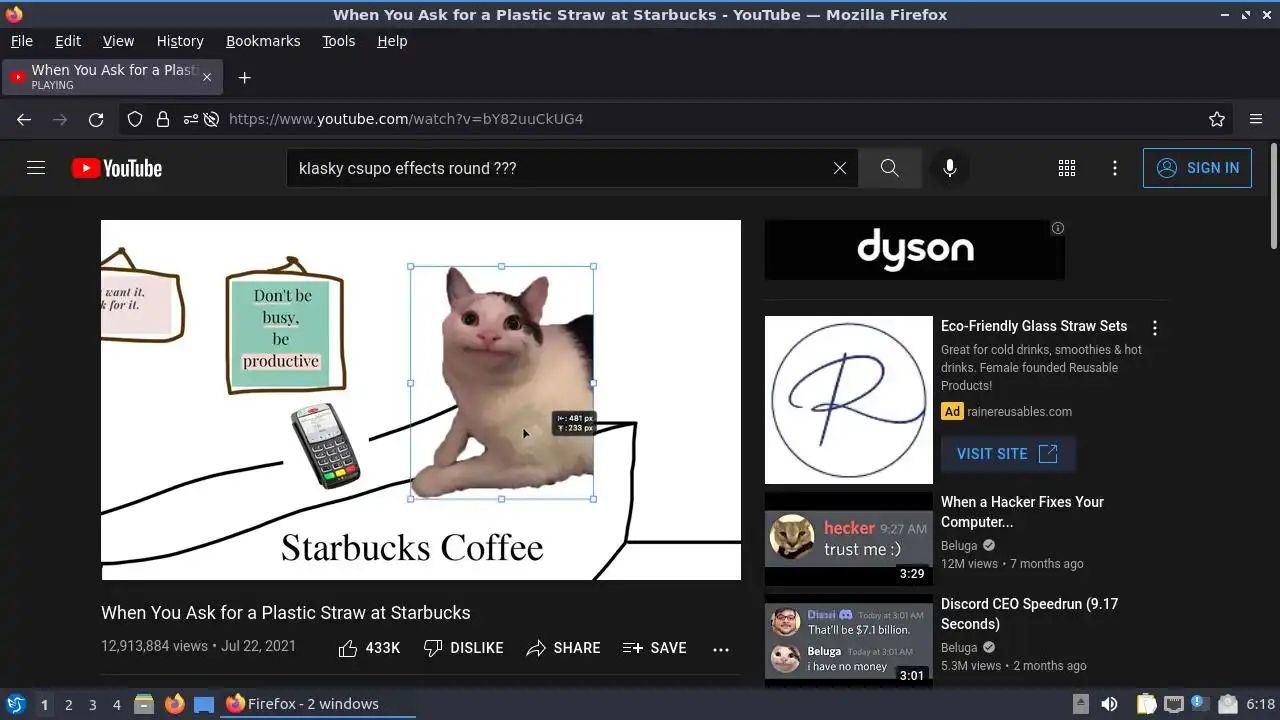Click VISIT SITE for the straw ad

[x=1008, y=454]
